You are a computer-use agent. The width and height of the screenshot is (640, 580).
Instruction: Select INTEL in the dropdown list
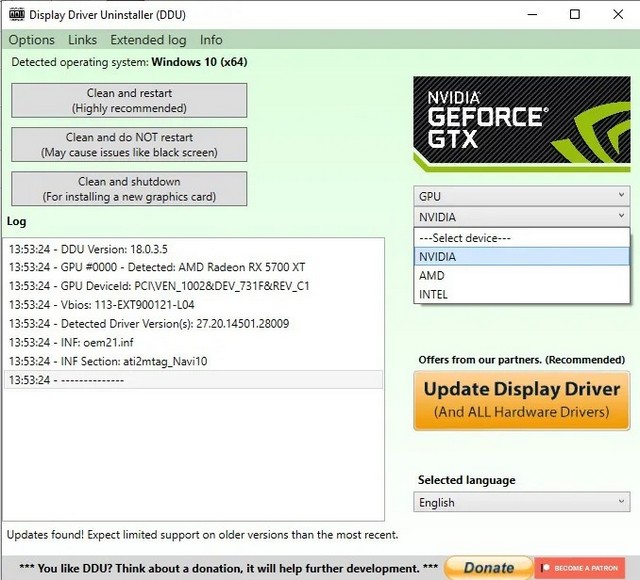tap(522, 294)
